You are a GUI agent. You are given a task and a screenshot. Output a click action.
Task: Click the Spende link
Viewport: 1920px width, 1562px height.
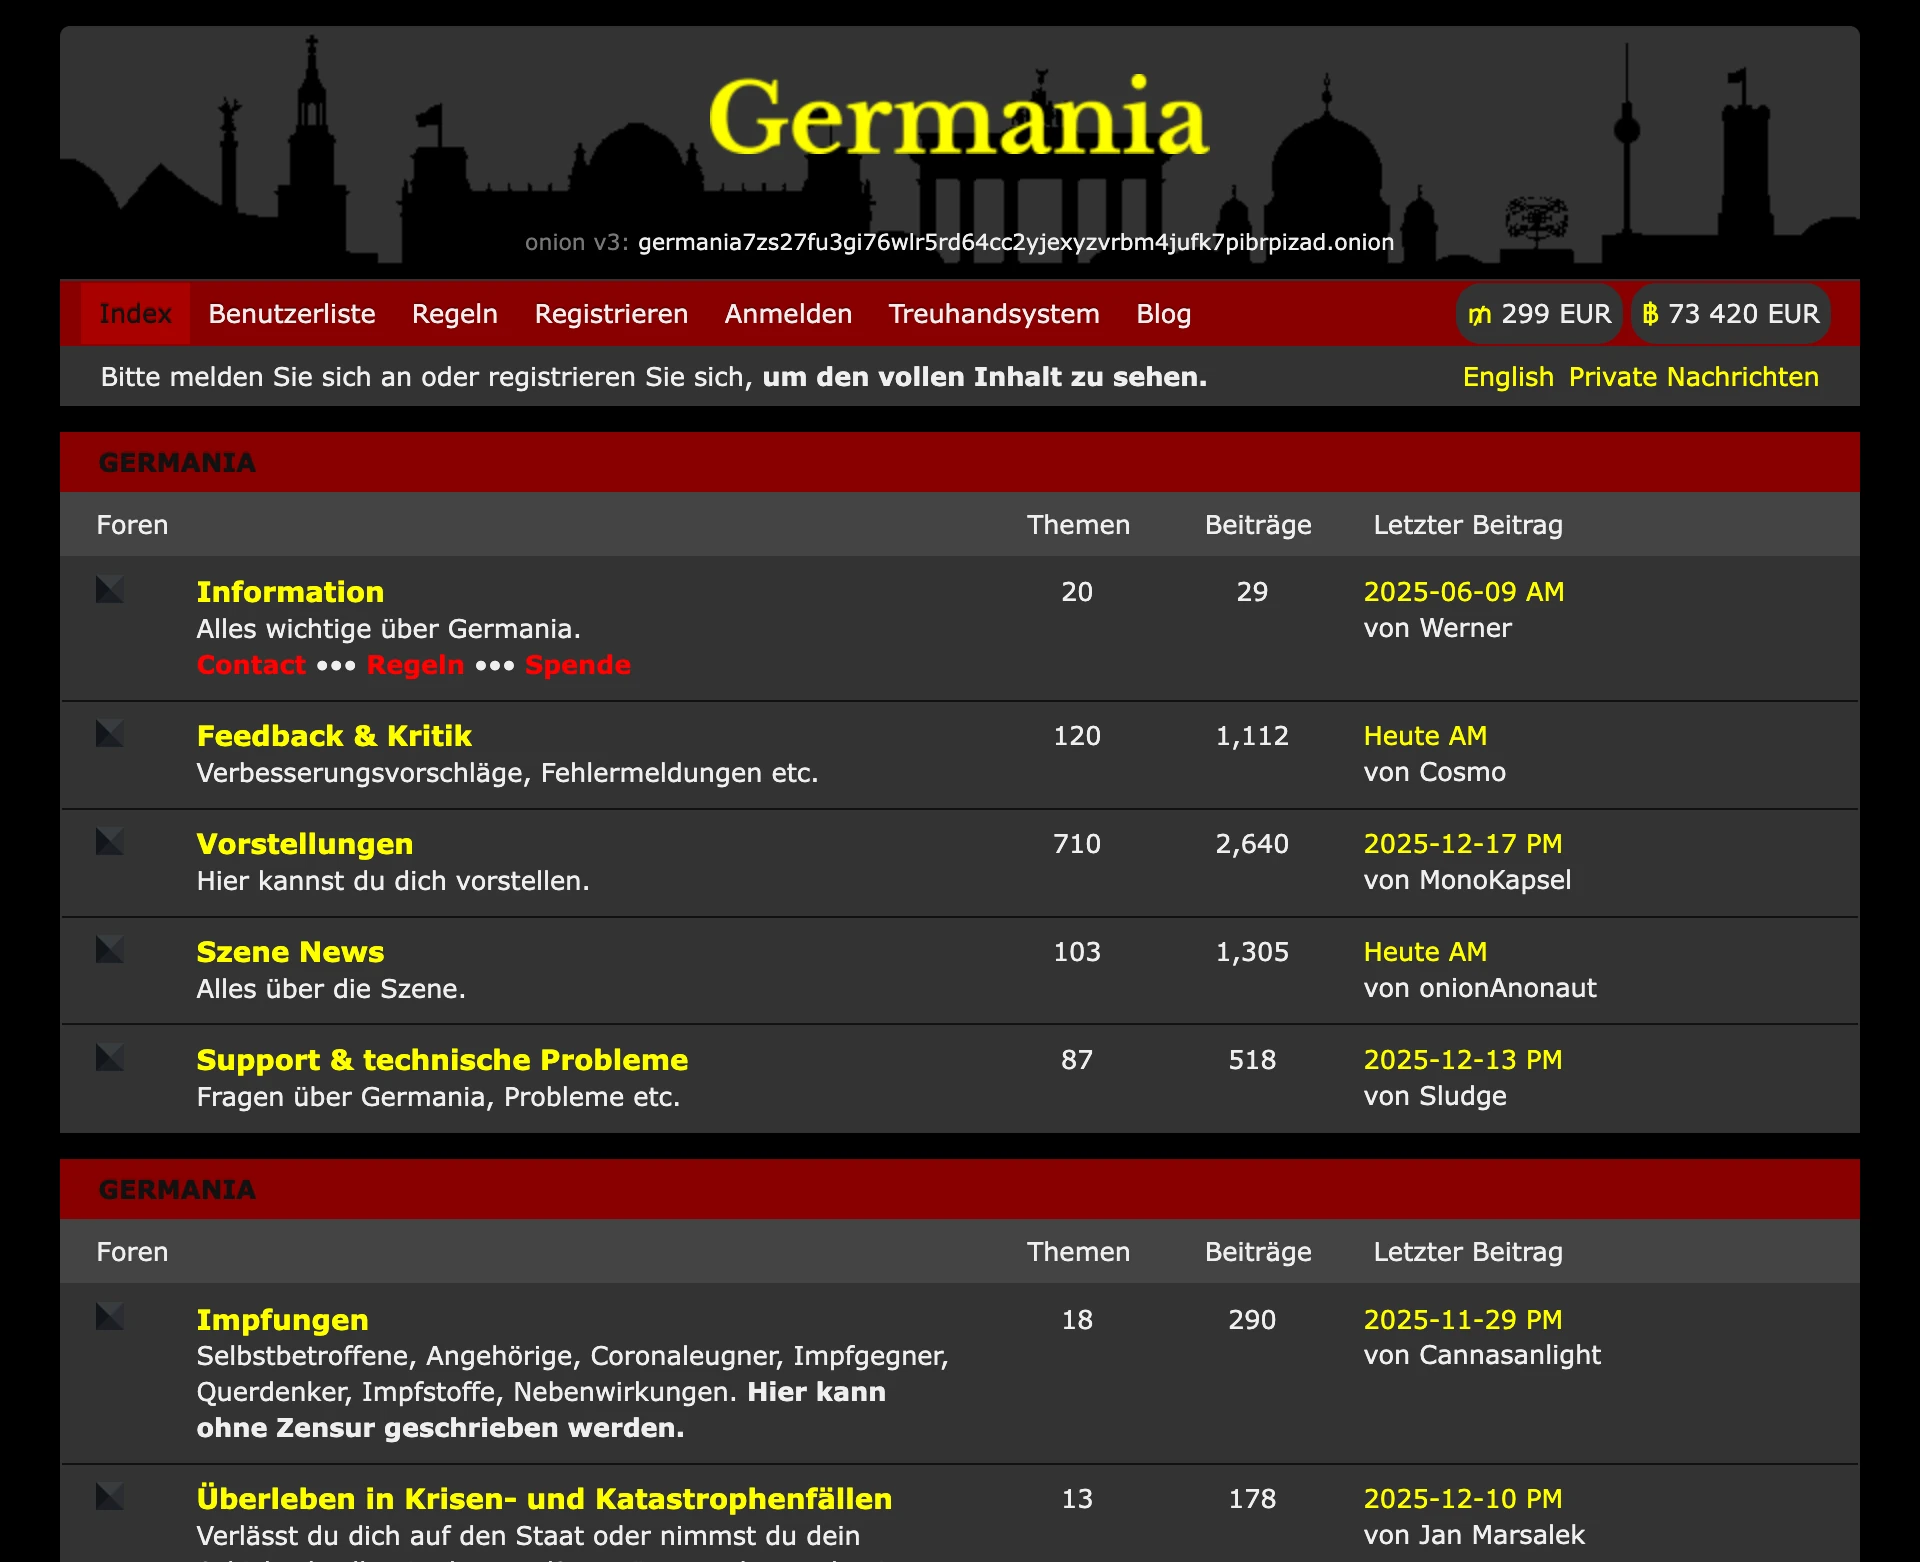click(x=577, y=664)
